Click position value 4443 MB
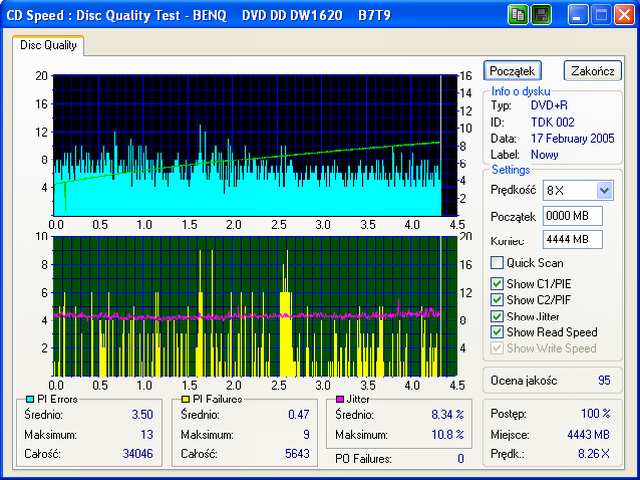Screen dimensions: 640x480 [x=589, y=435]
